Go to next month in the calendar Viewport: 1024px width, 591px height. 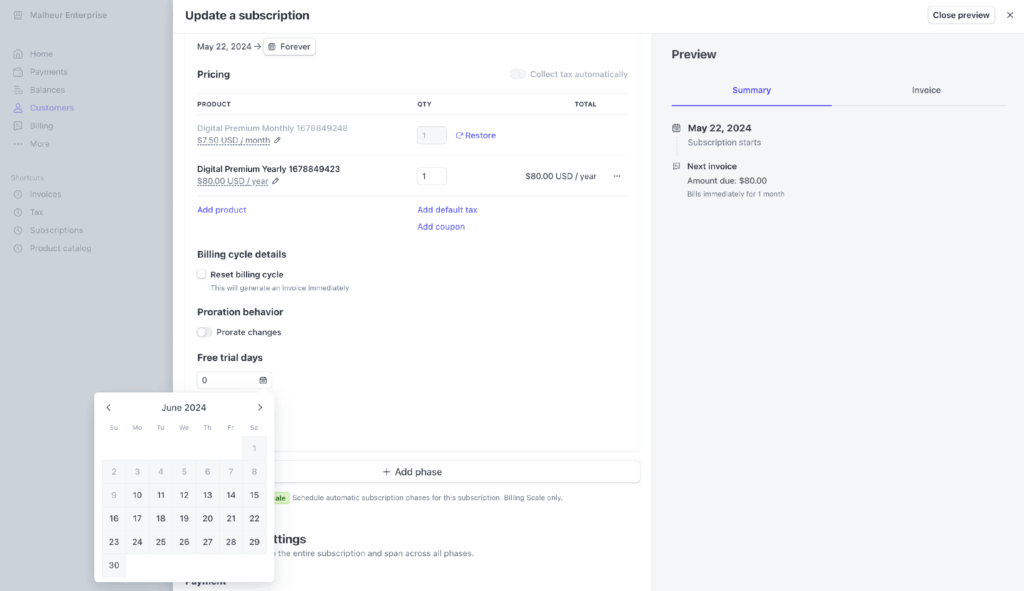pos(260,407)
